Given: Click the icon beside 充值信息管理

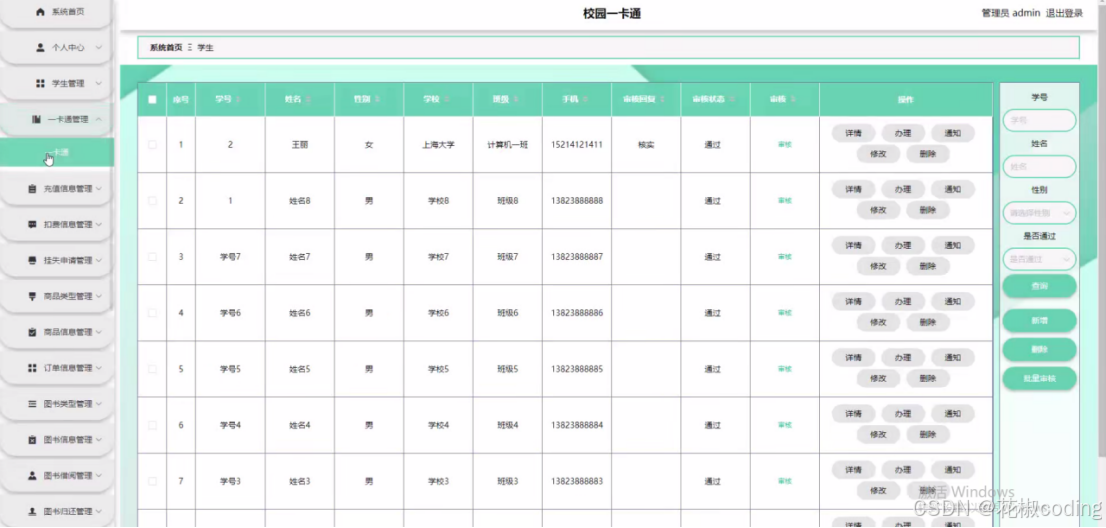Looking at the screenshot, I should point(32,189).
